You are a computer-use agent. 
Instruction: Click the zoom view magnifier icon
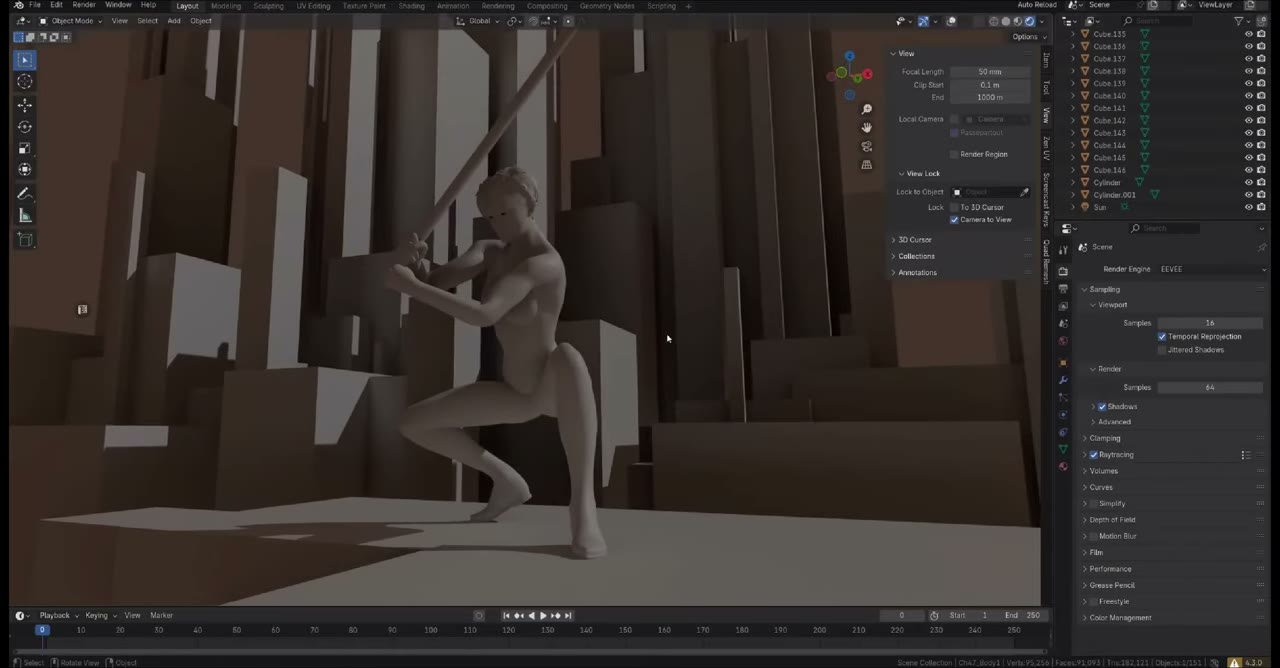(867, 109)
